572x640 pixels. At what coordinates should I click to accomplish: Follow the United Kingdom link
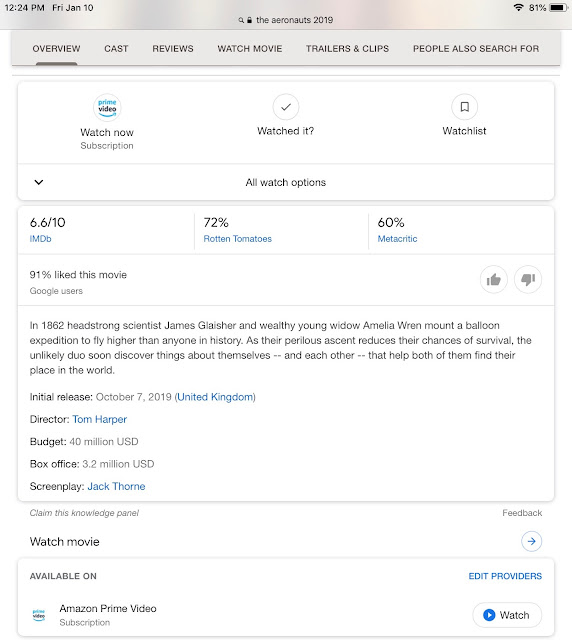(215, 397)
